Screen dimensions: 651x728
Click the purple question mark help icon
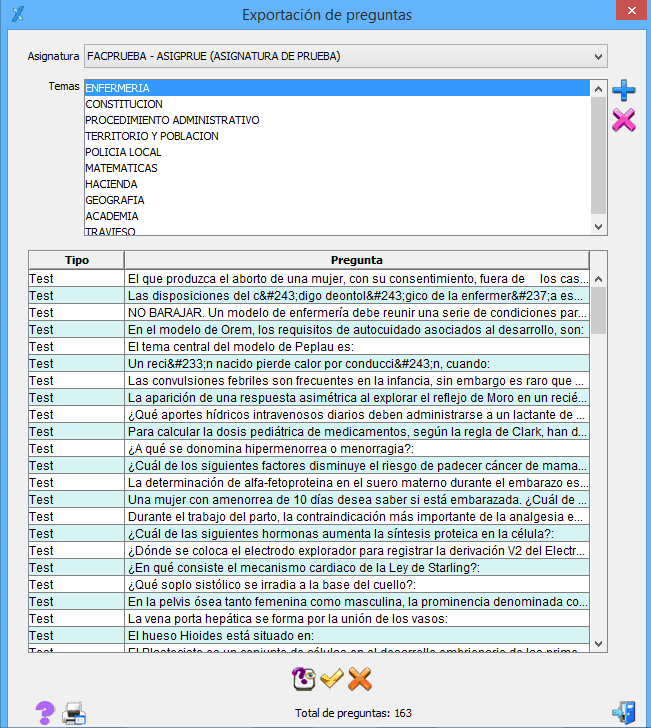pos(44,712)
